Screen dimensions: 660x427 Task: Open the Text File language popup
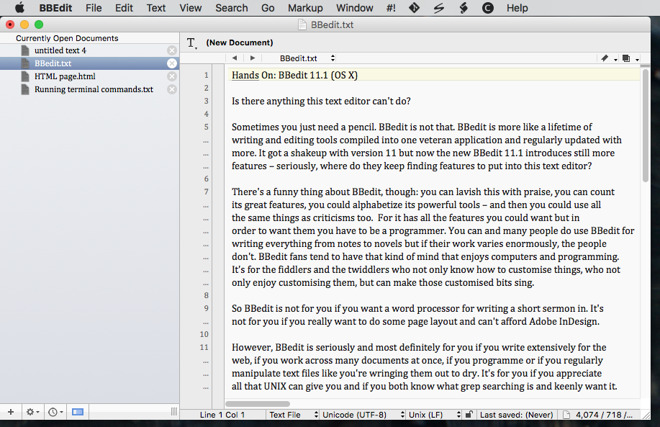(x=293, y=415)
